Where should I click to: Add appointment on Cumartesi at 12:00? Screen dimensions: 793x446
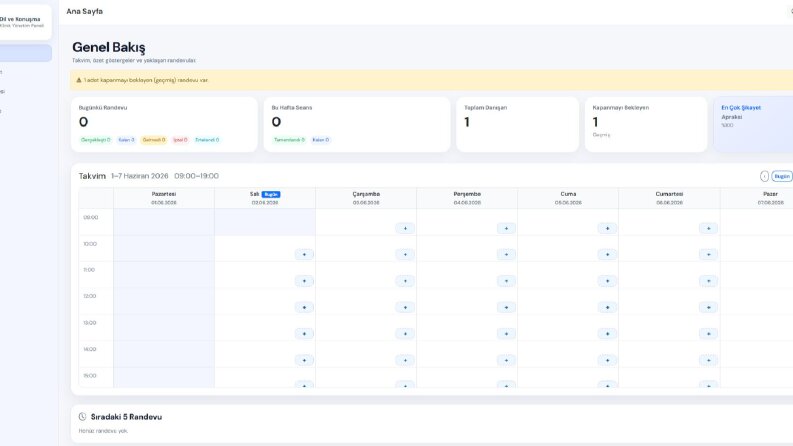709,307
